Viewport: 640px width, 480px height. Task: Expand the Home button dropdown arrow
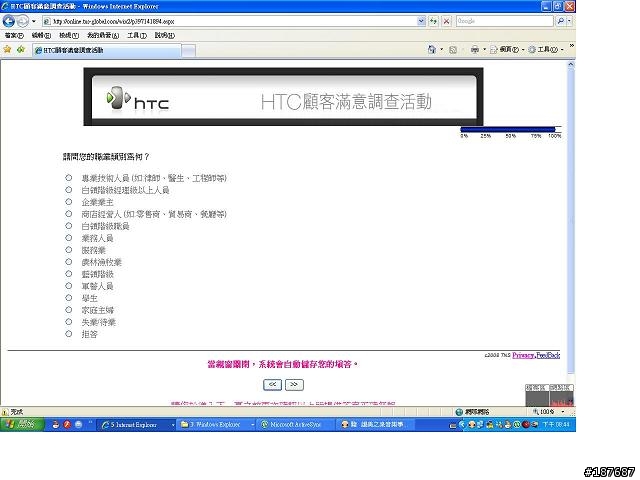441,50
